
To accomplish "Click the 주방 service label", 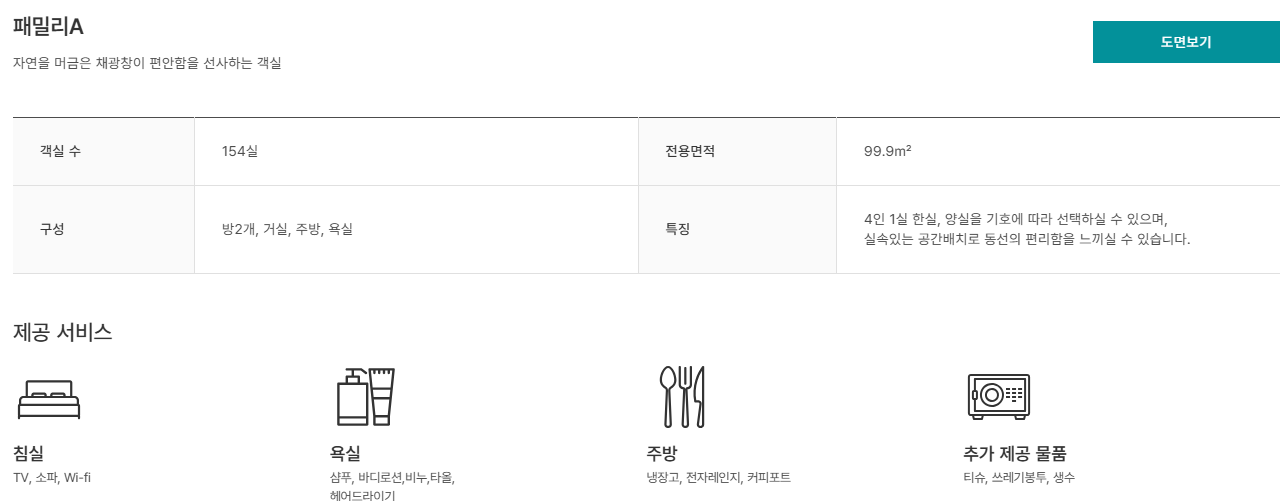I will [662, 453].
